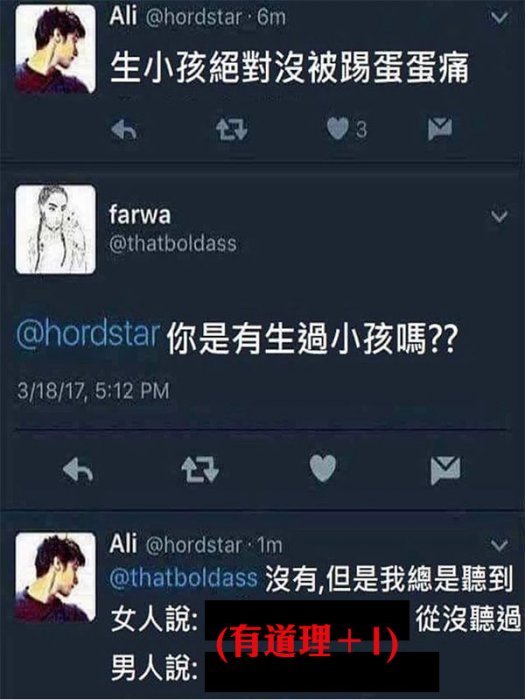Open Ali's avatar on the bottom reply
The height and width of the screenshot is (700, 525).
click(x=55, y=577)
